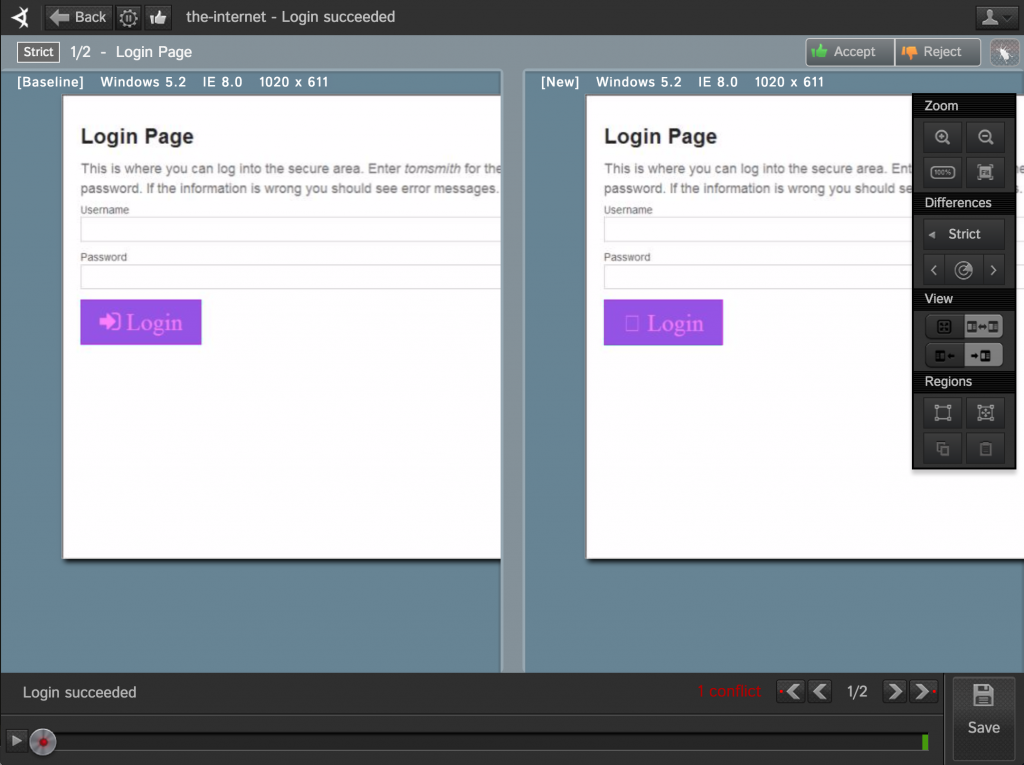The height and width of the screenshot is (765, 1024).
Task: Open the rectangle region creation tool
Action: pos(941,412)
